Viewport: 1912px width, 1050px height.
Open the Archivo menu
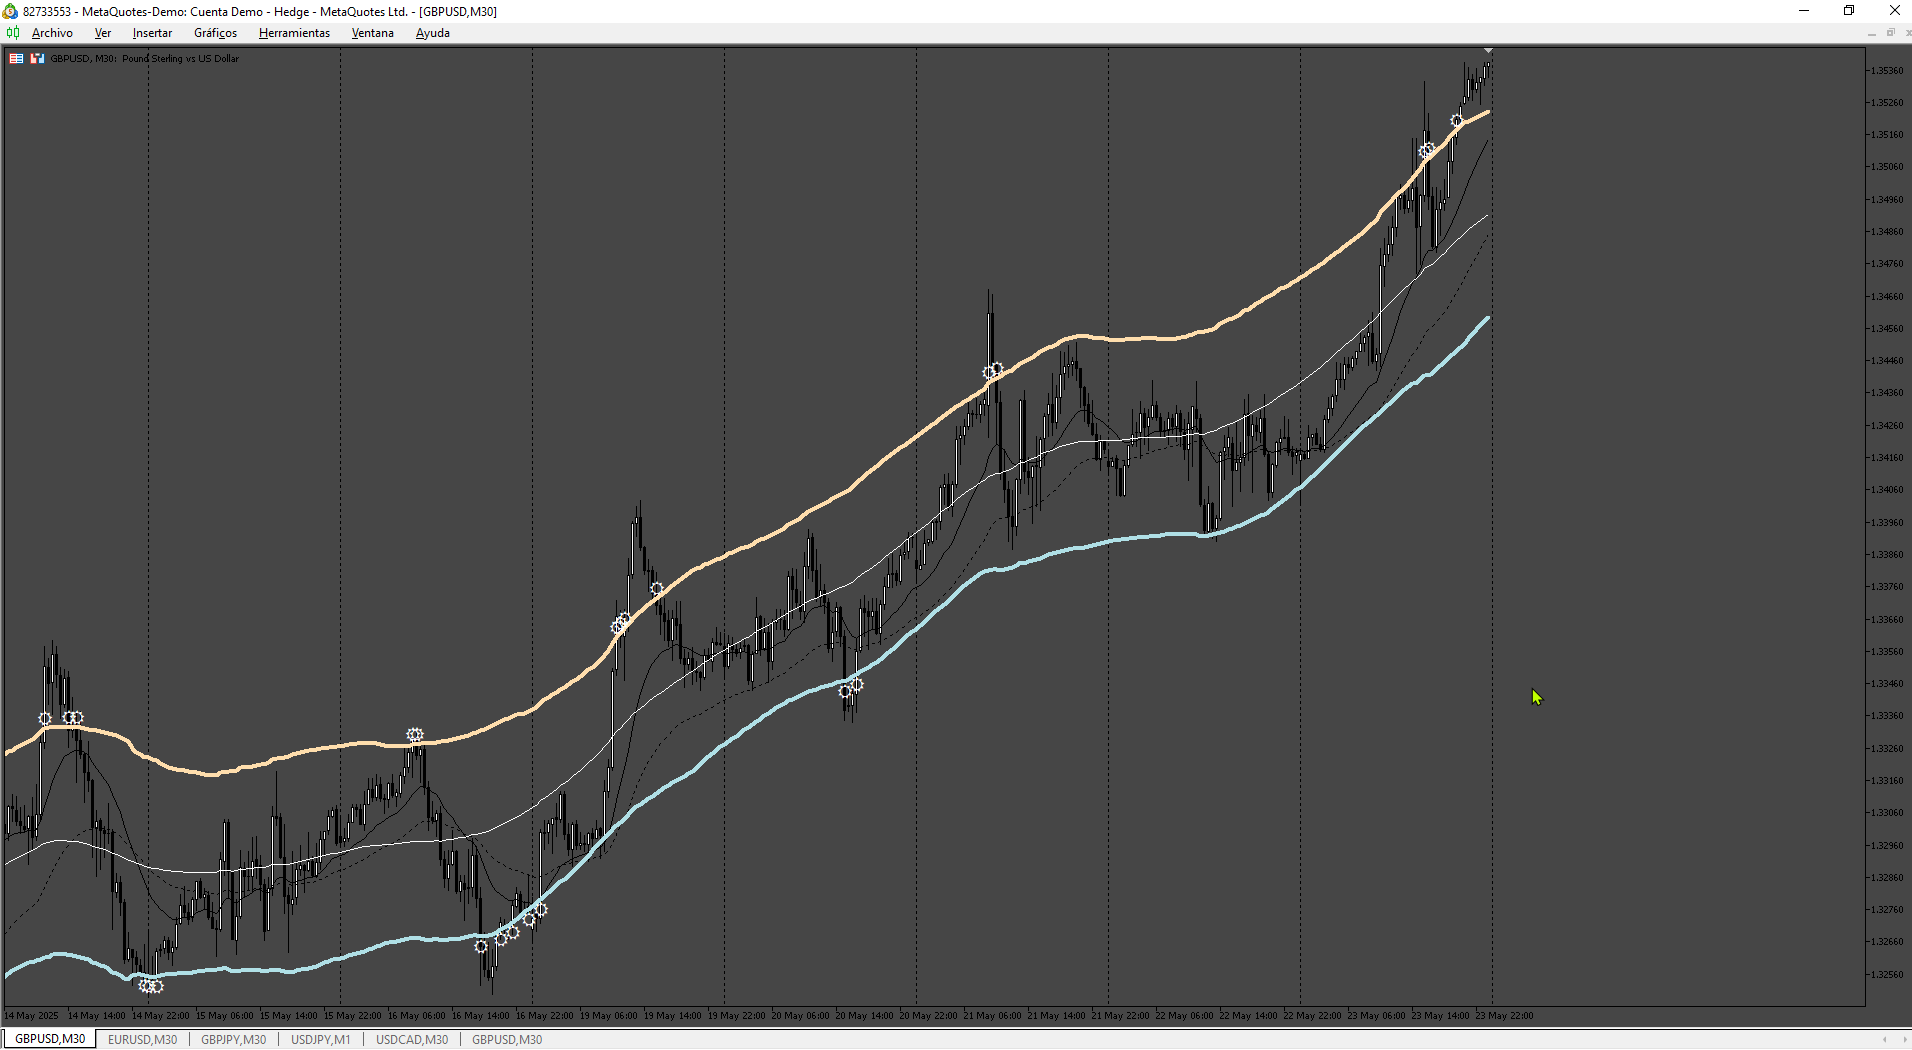(52, 33)
